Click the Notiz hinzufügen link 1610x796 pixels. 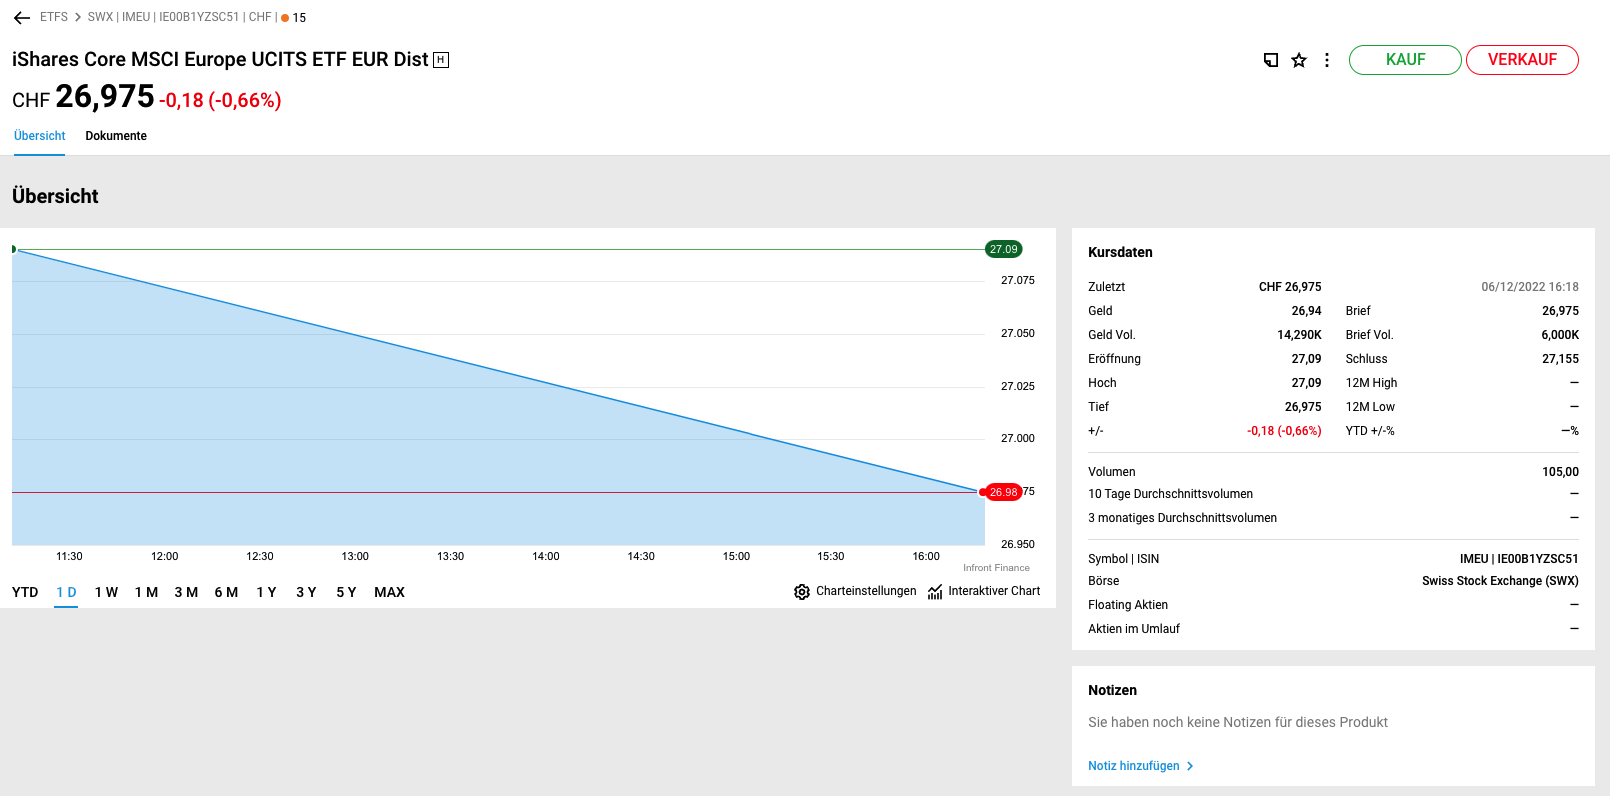1141,766
